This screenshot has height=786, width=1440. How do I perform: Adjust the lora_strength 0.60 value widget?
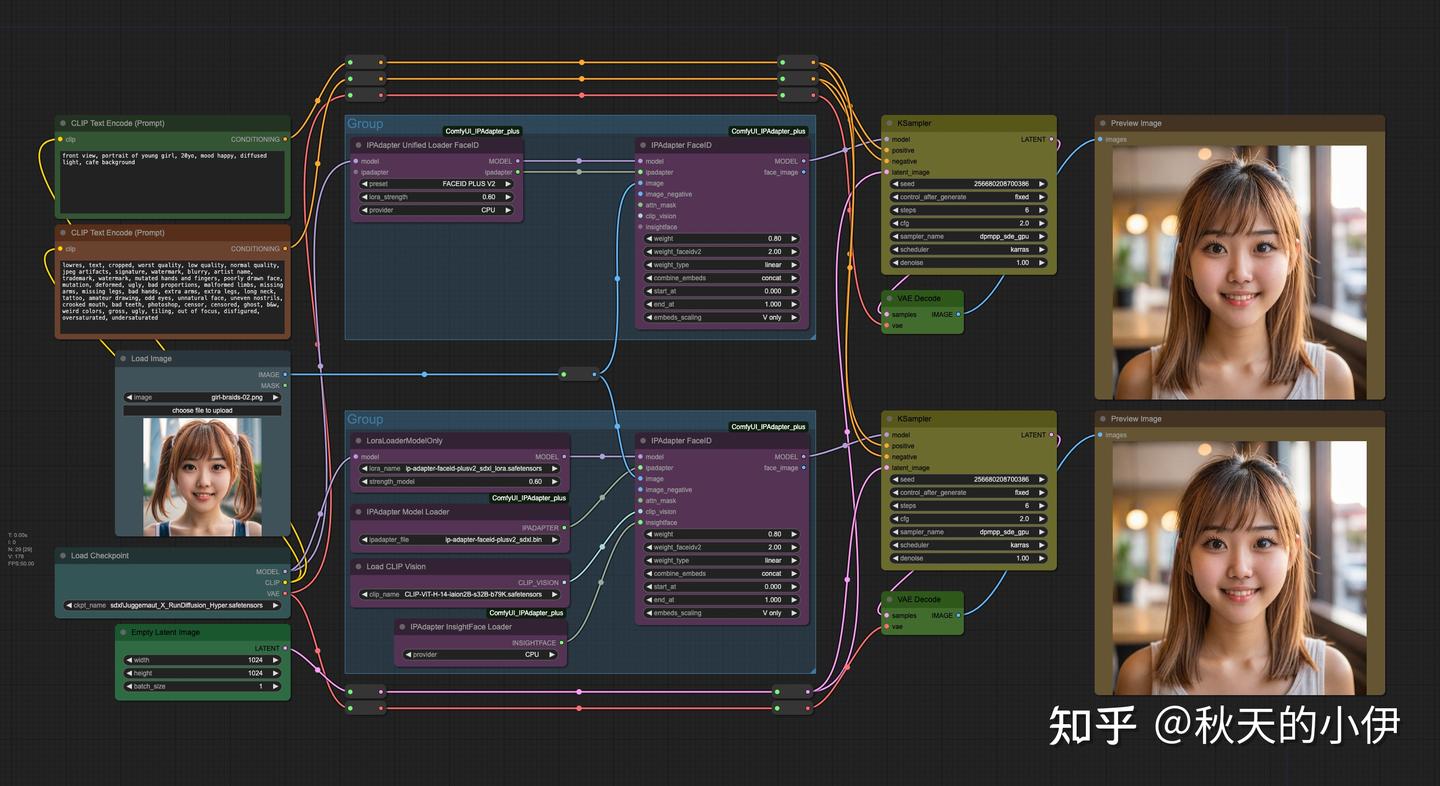pyautogui.click(x=437, y=196)
